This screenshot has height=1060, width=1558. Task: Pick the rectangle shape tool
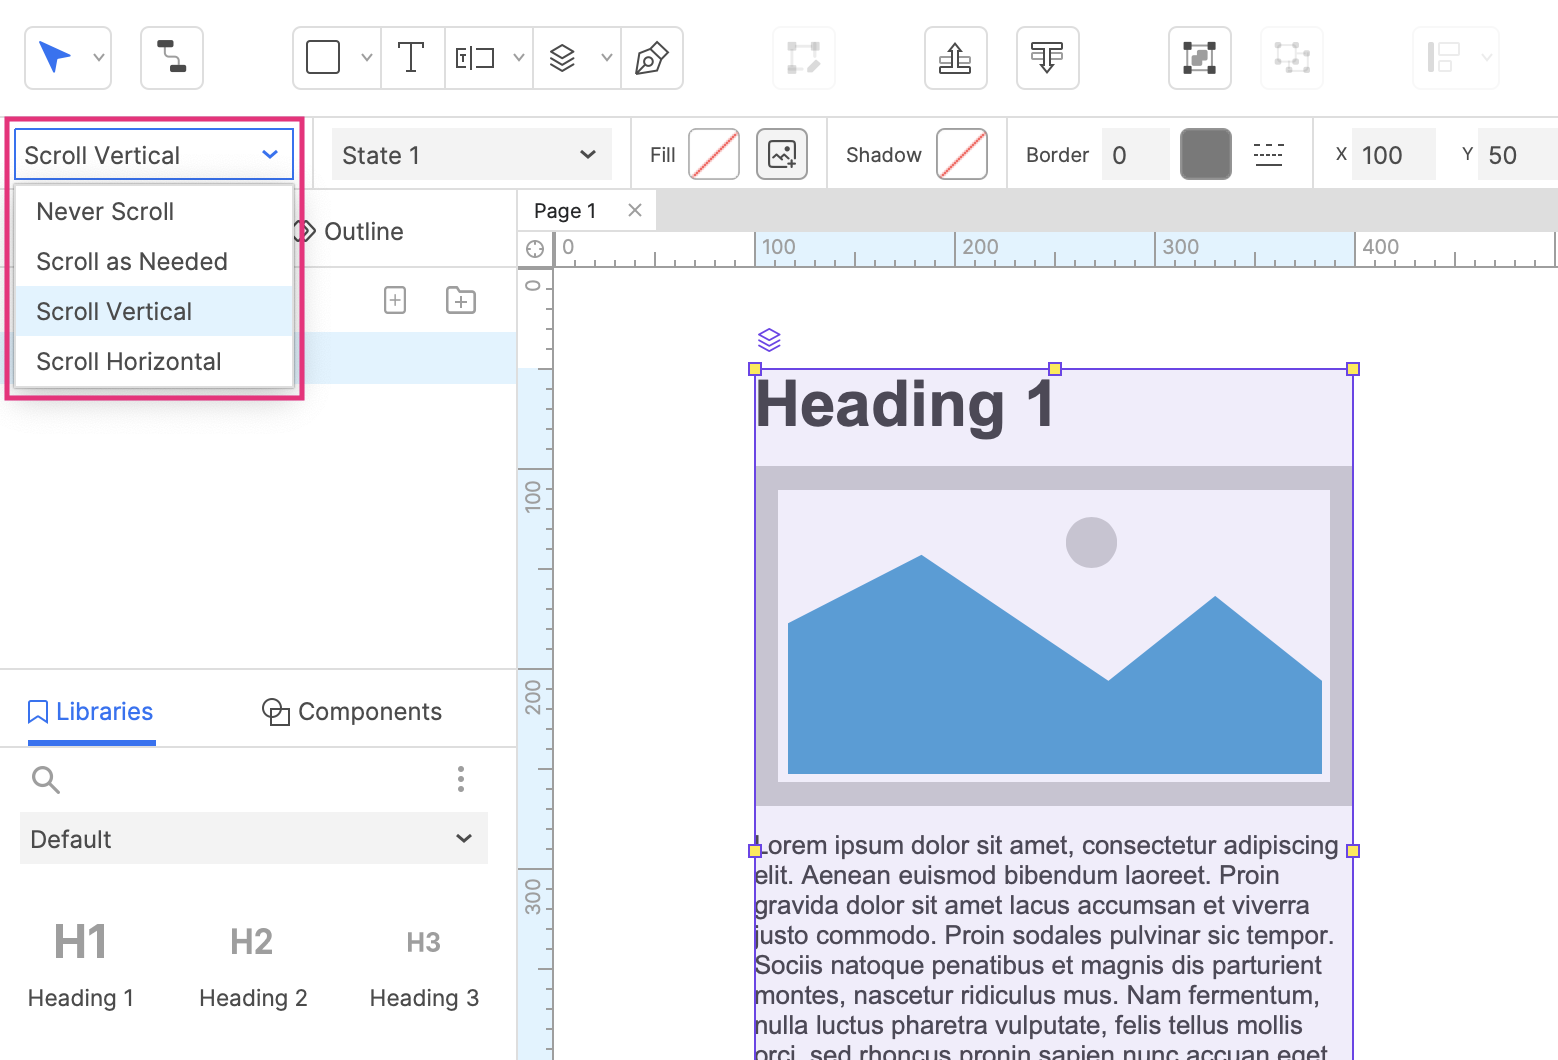323,58
